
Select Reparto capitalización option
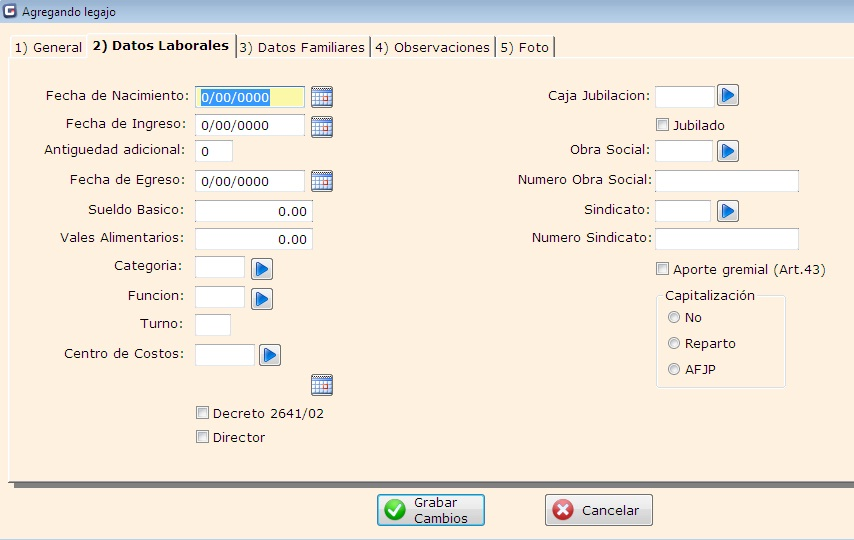(x=674, y=343)
